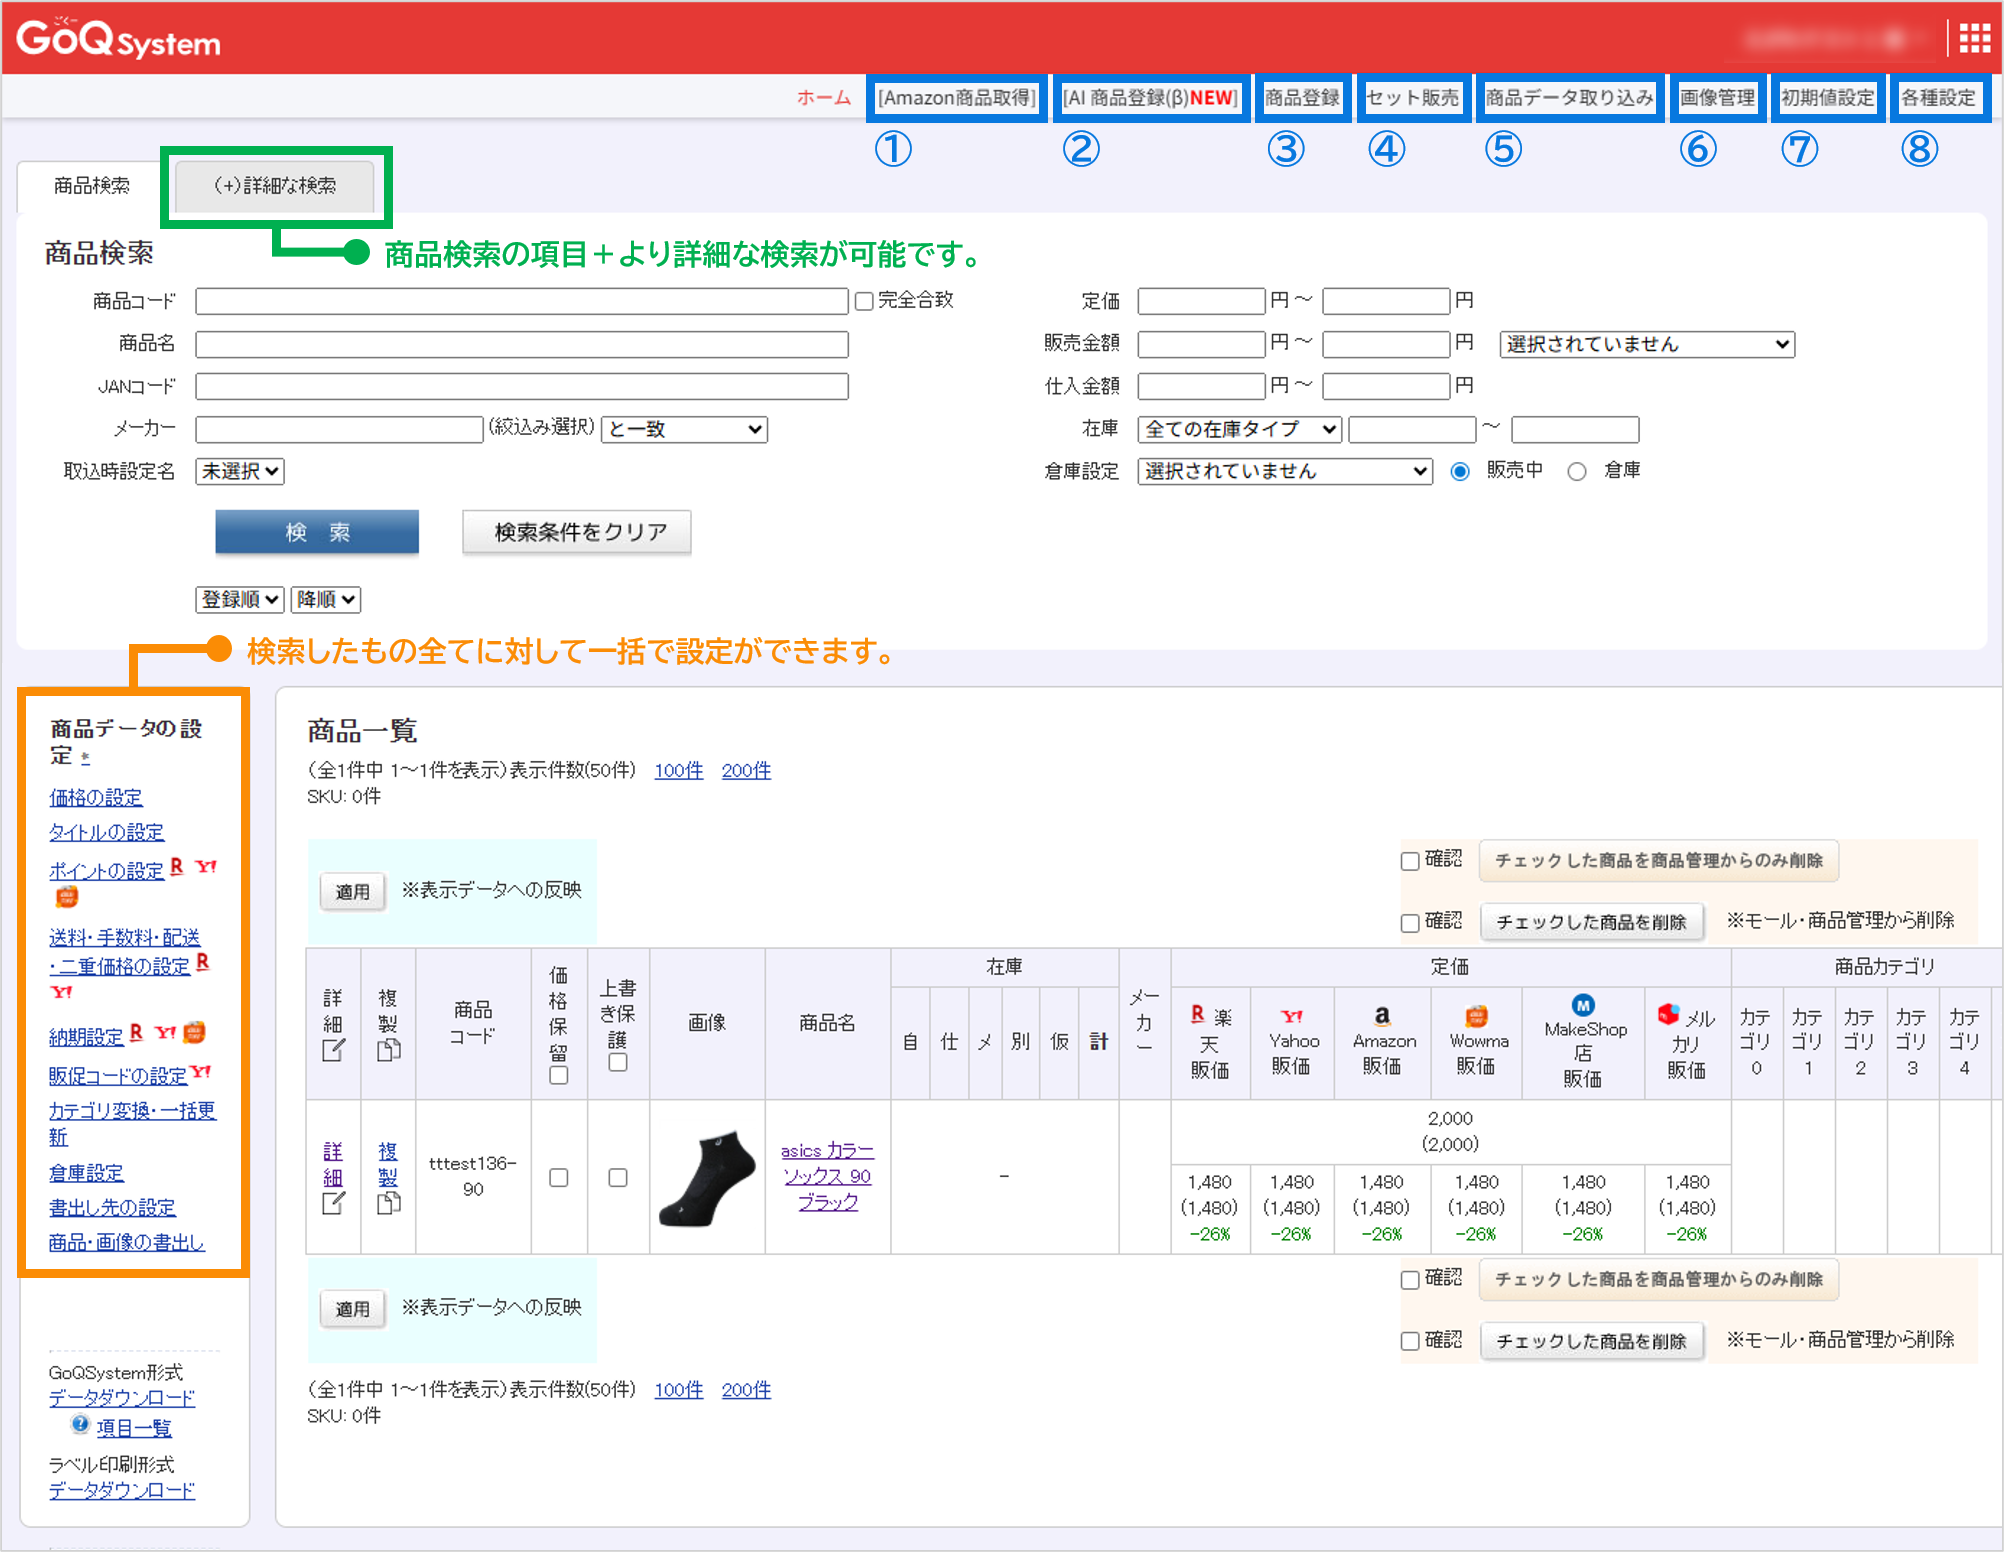Viewport: 2004px width, 1552px height.
Task: Toggle the 完全合致 checkbox
Action: (x=865, y=301)
